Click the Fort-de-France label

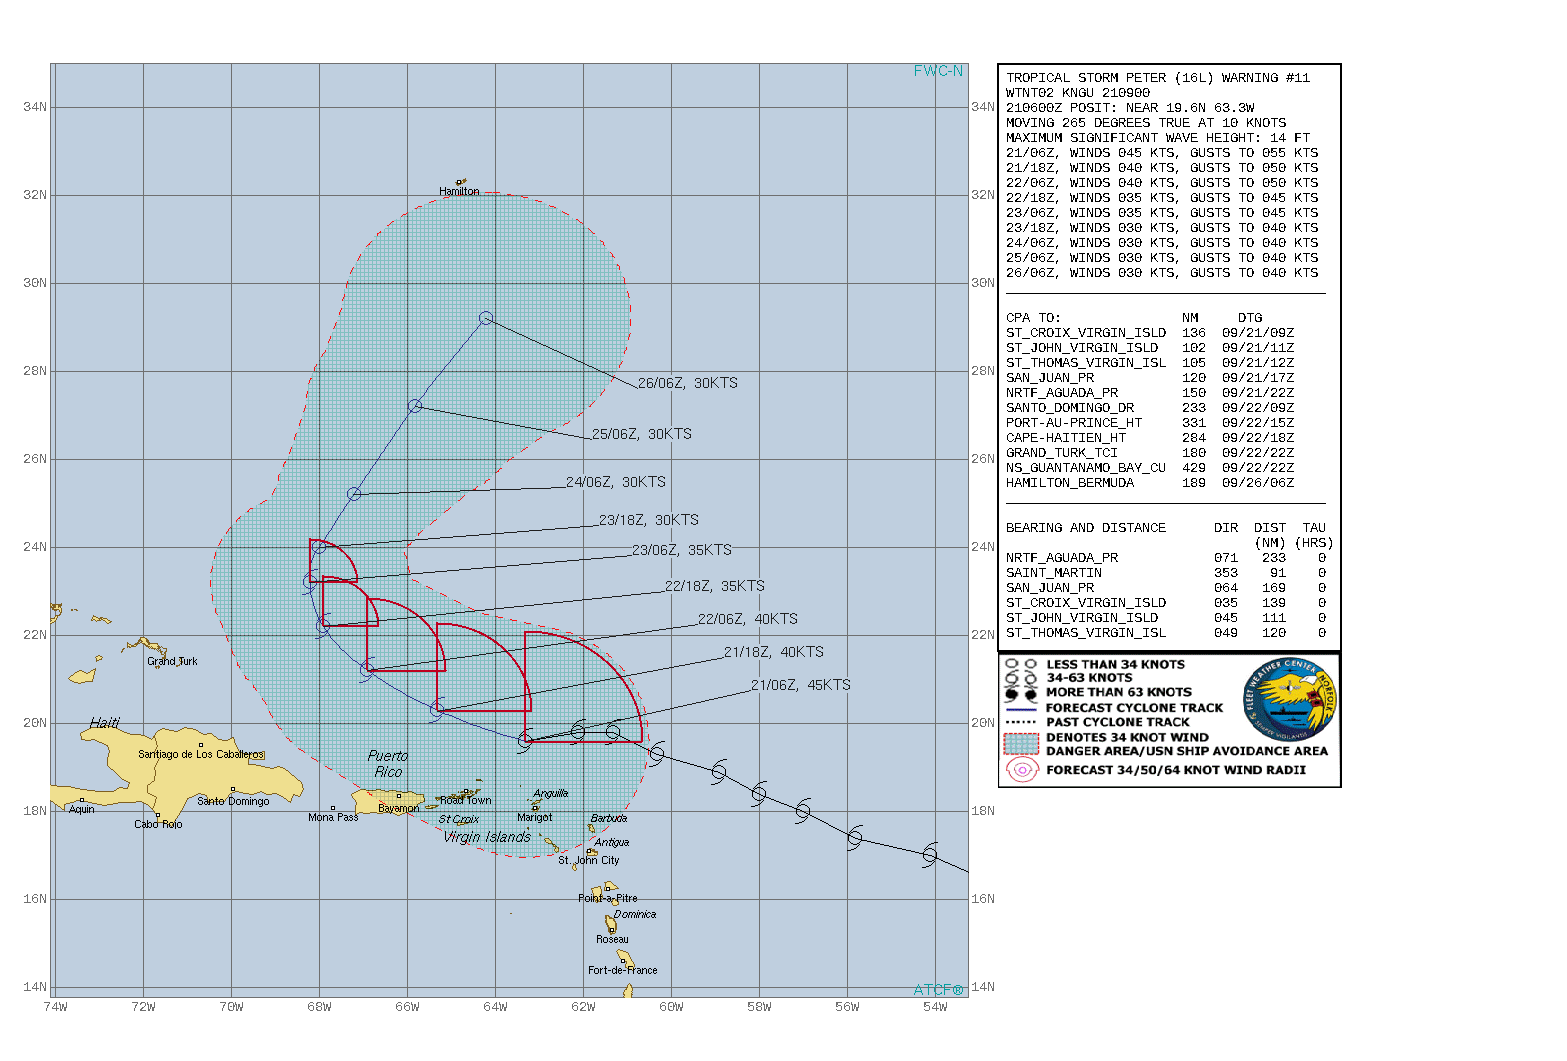[623, 970]
